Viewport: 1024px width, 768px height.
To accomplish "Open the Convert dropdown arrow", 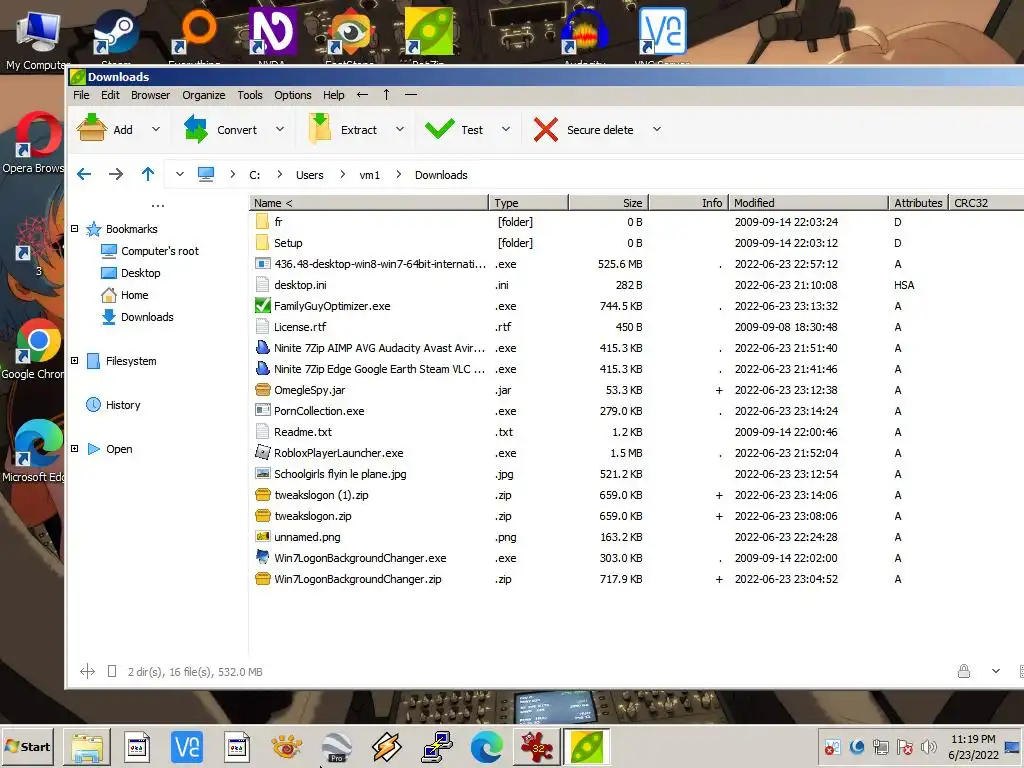I will 280,129.
